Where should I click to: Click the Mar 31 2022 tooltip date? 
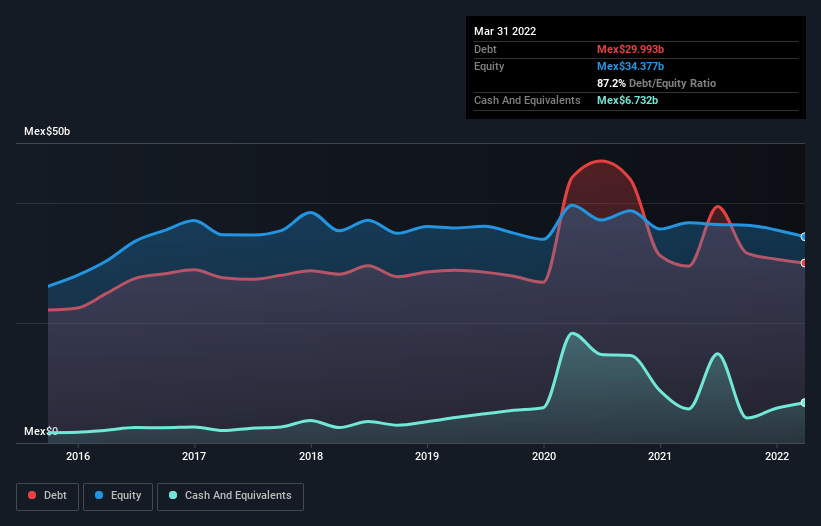[x=505, y=31]
